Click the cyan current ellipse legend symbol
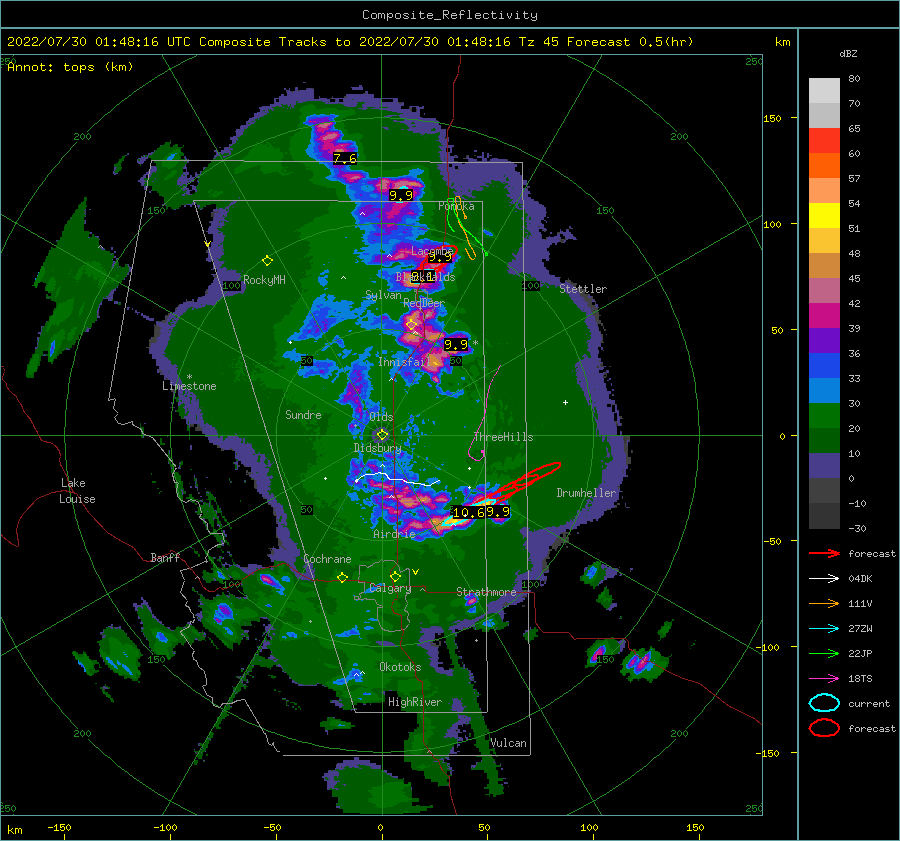Image resolution: width=900 pixels, height=841 pixels. pyautogui.click(x=824, y=703)
